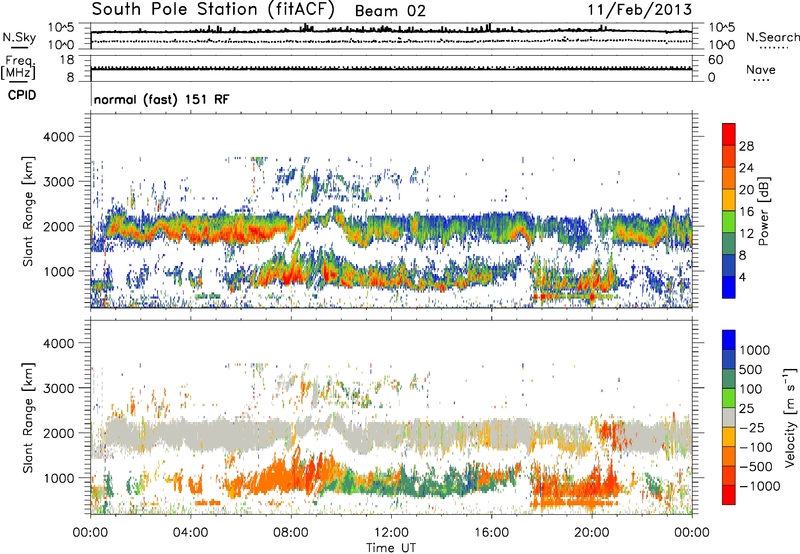
Task: Select the Slant Range [km] label of velocity panel
Action: (28, 418)
